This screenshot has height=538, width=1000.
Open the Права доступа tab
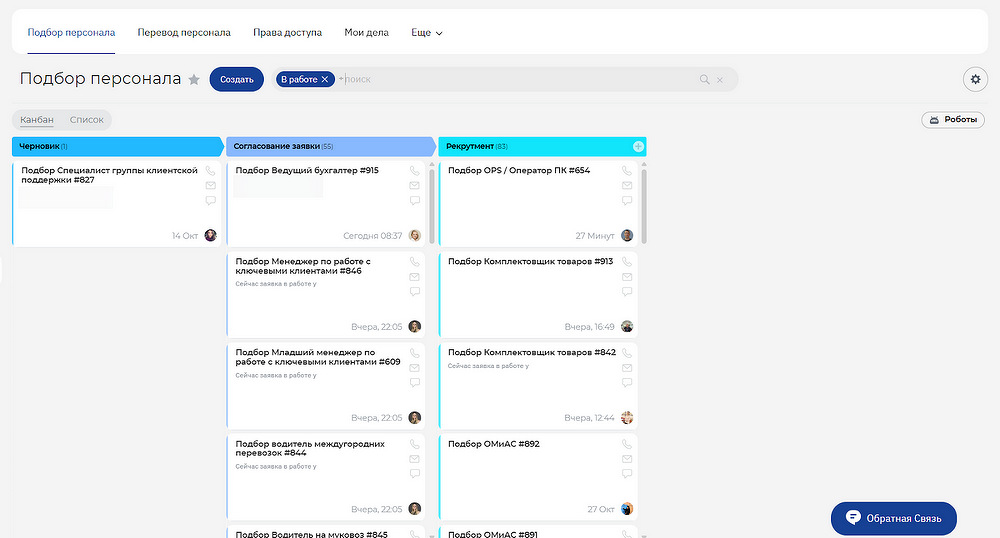pos(287,33)
